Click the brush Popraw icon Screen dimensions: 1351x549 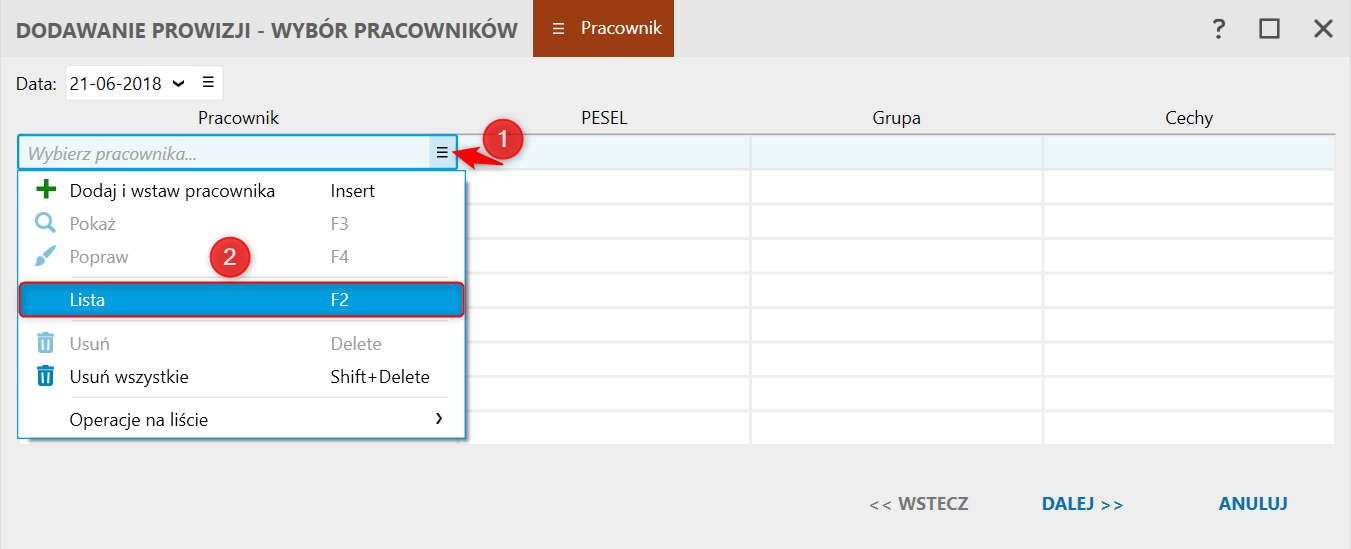click(45, 257)
